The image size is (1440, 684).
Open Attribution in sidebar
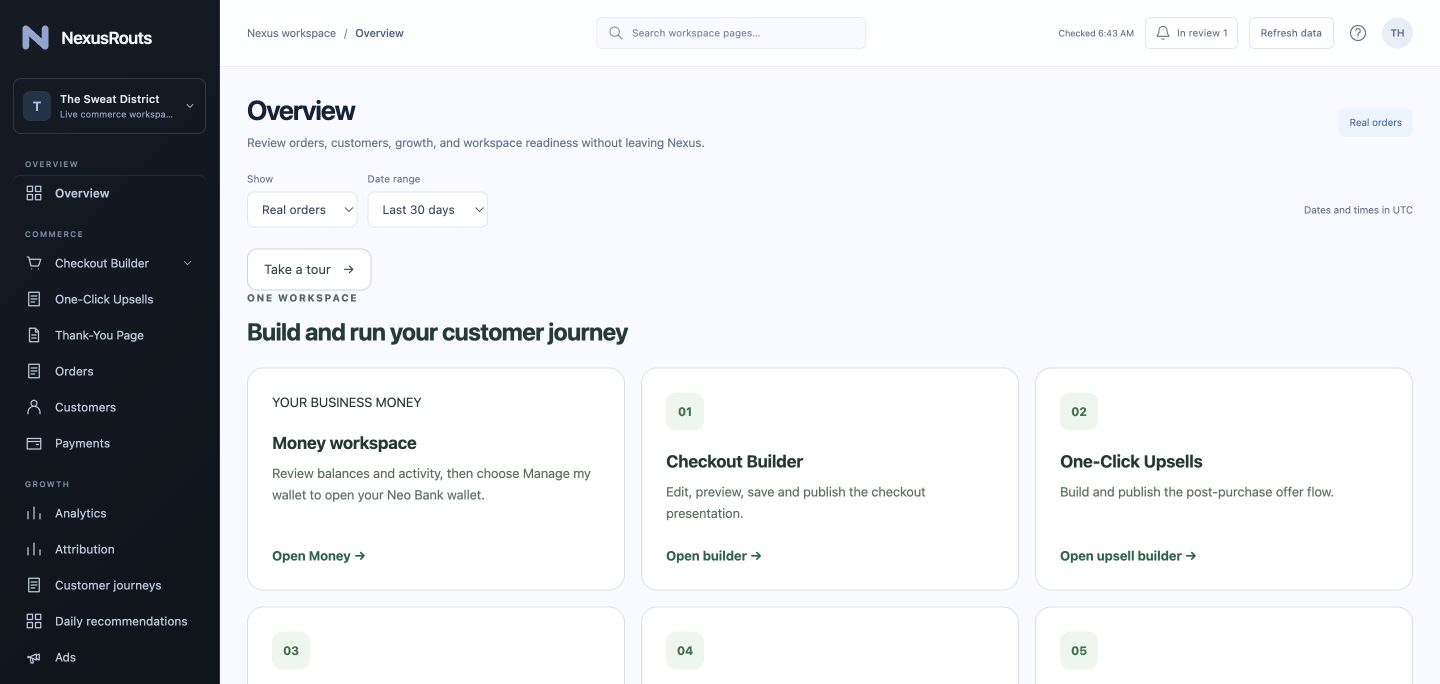click(x=109, y=549)
